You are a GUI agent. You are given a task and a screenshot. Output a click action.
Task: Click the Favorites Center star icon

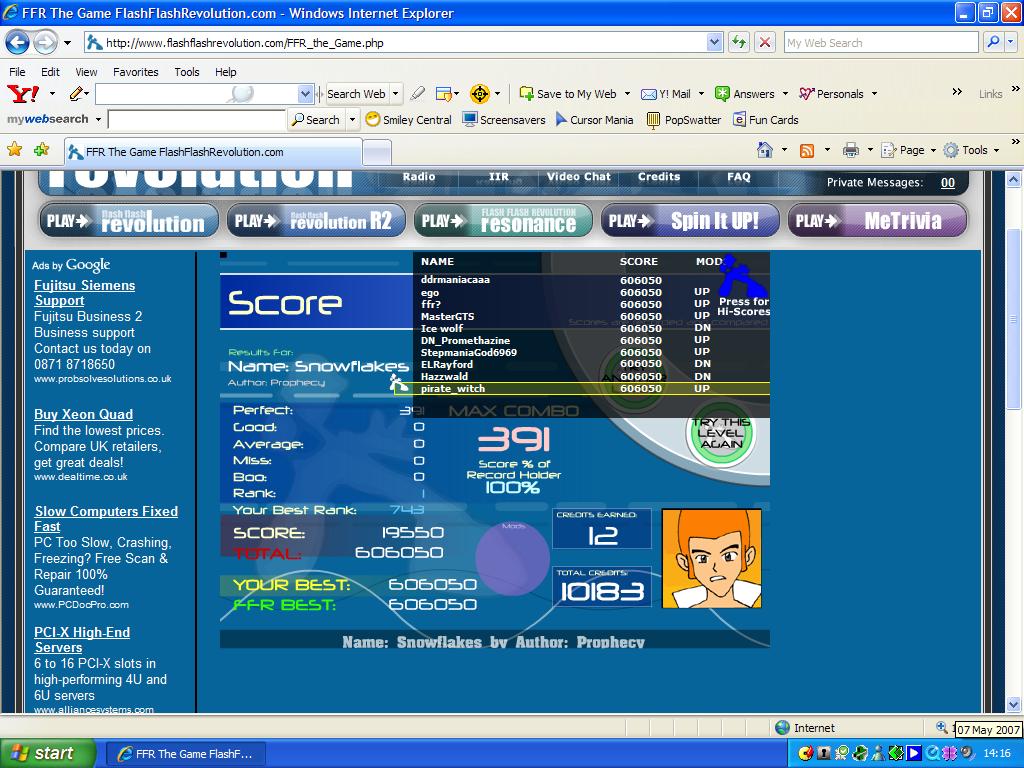coord(14,150)
